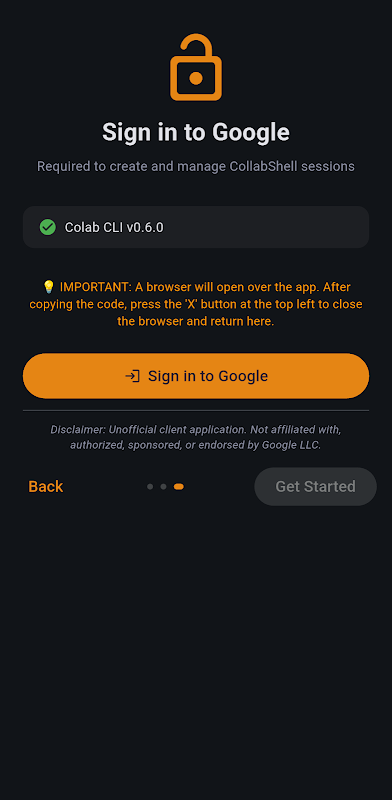
Task: Select the second page indicator dot
Action: click(x=163, y=487)
